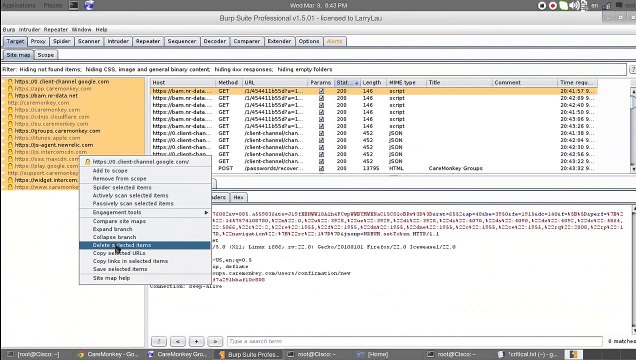Click the request viewer vertical scrollbar
This screenshot has width=636, height=360.
point(633,270)
